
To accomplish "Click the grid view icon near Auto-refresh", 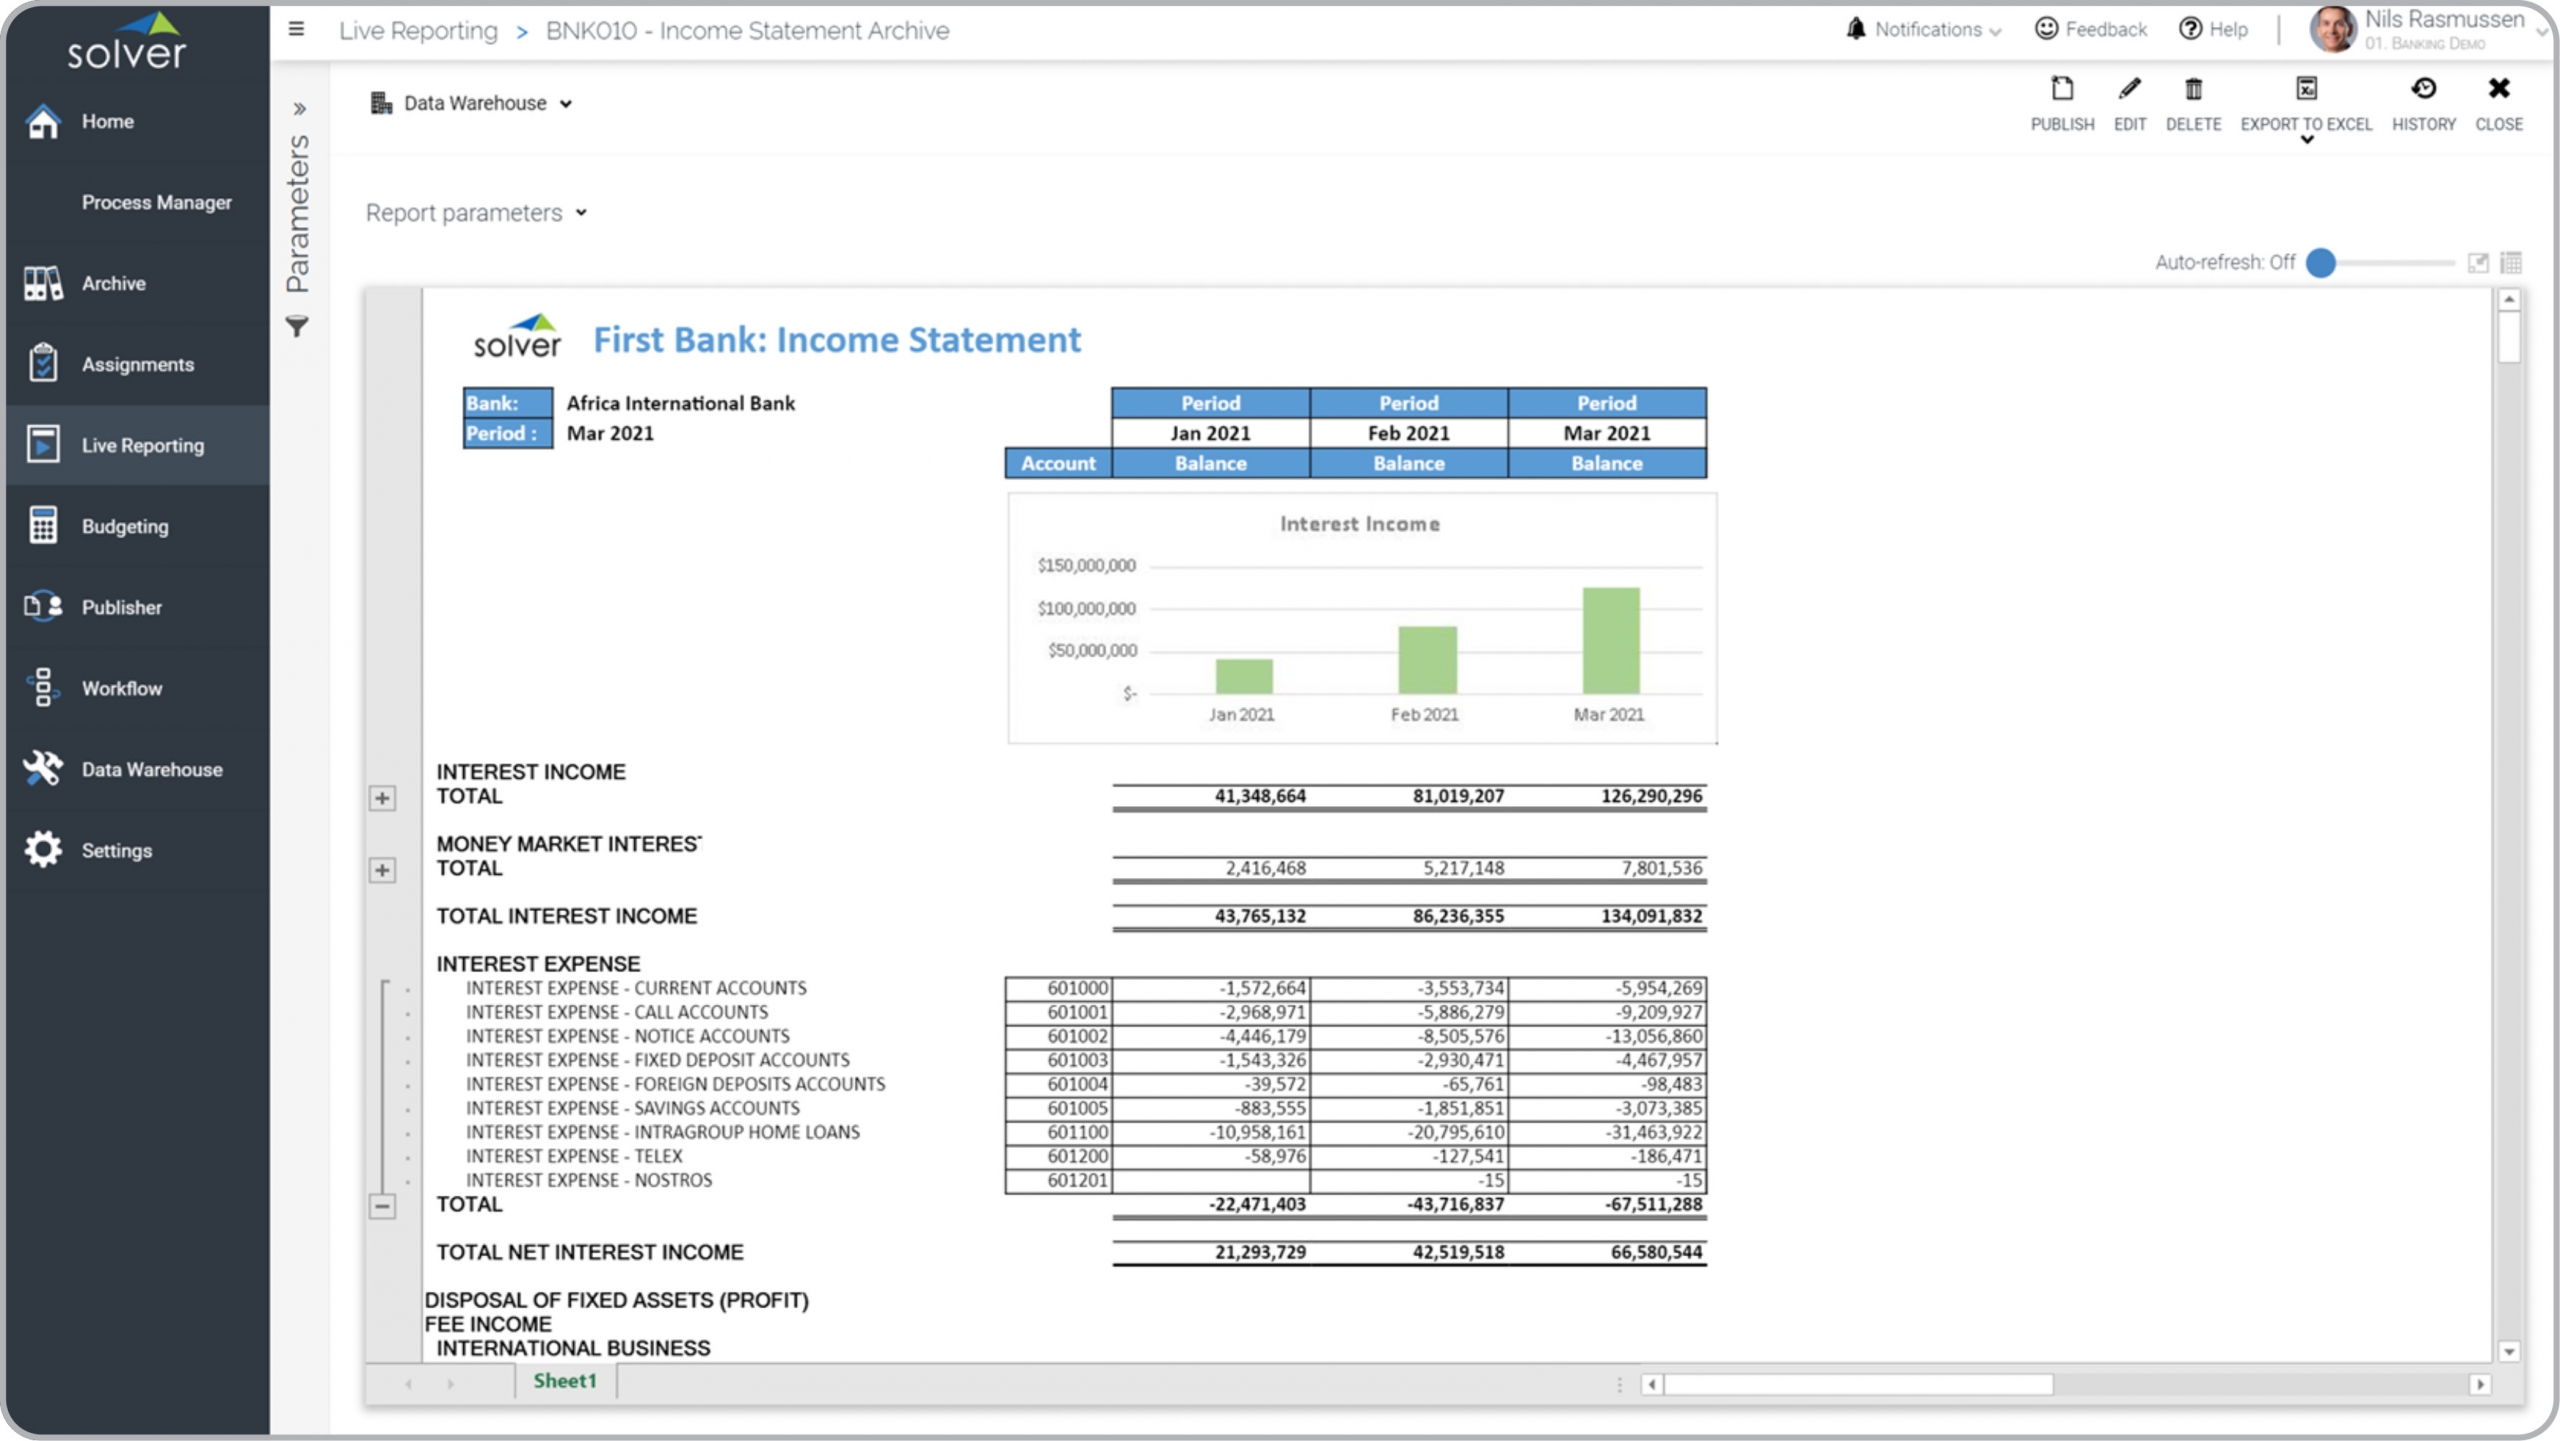I will pos(2511,263).
